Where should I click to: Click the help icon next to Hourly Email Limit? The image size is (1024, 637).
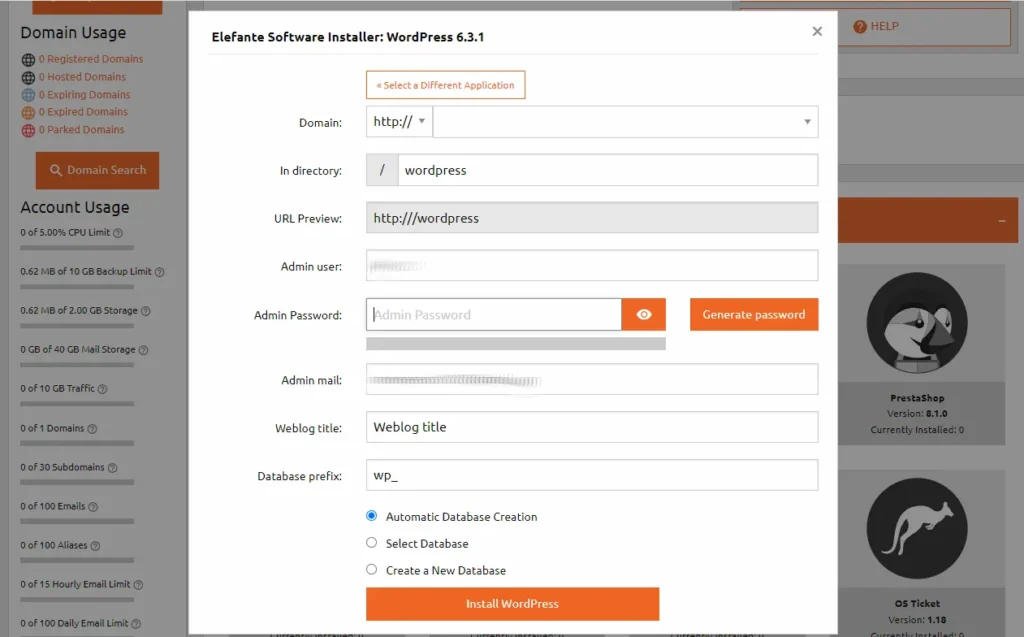click(138, 585)
